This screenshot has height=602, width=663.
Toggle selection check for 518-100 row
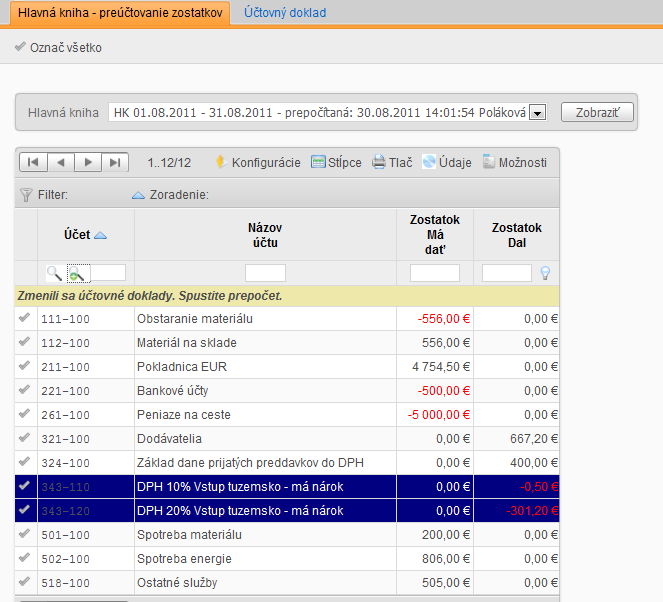pyautogui.click(x=25, y=582)
